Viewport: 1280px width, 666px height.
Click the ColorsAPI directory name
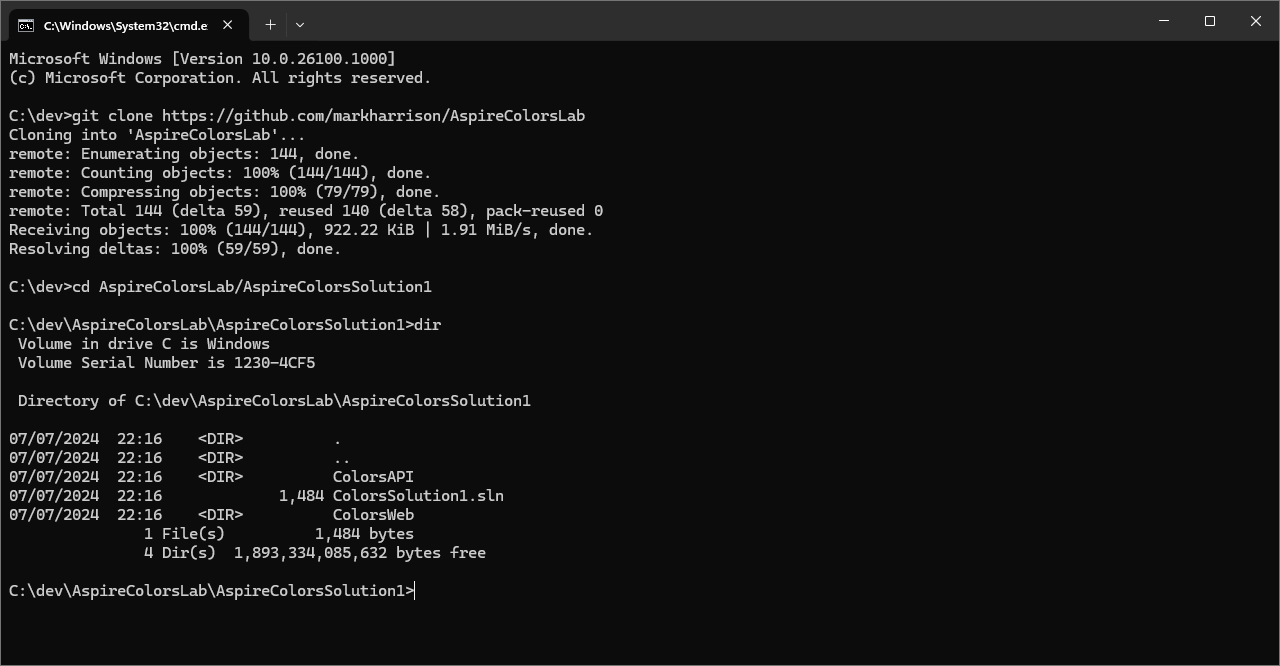373,477
